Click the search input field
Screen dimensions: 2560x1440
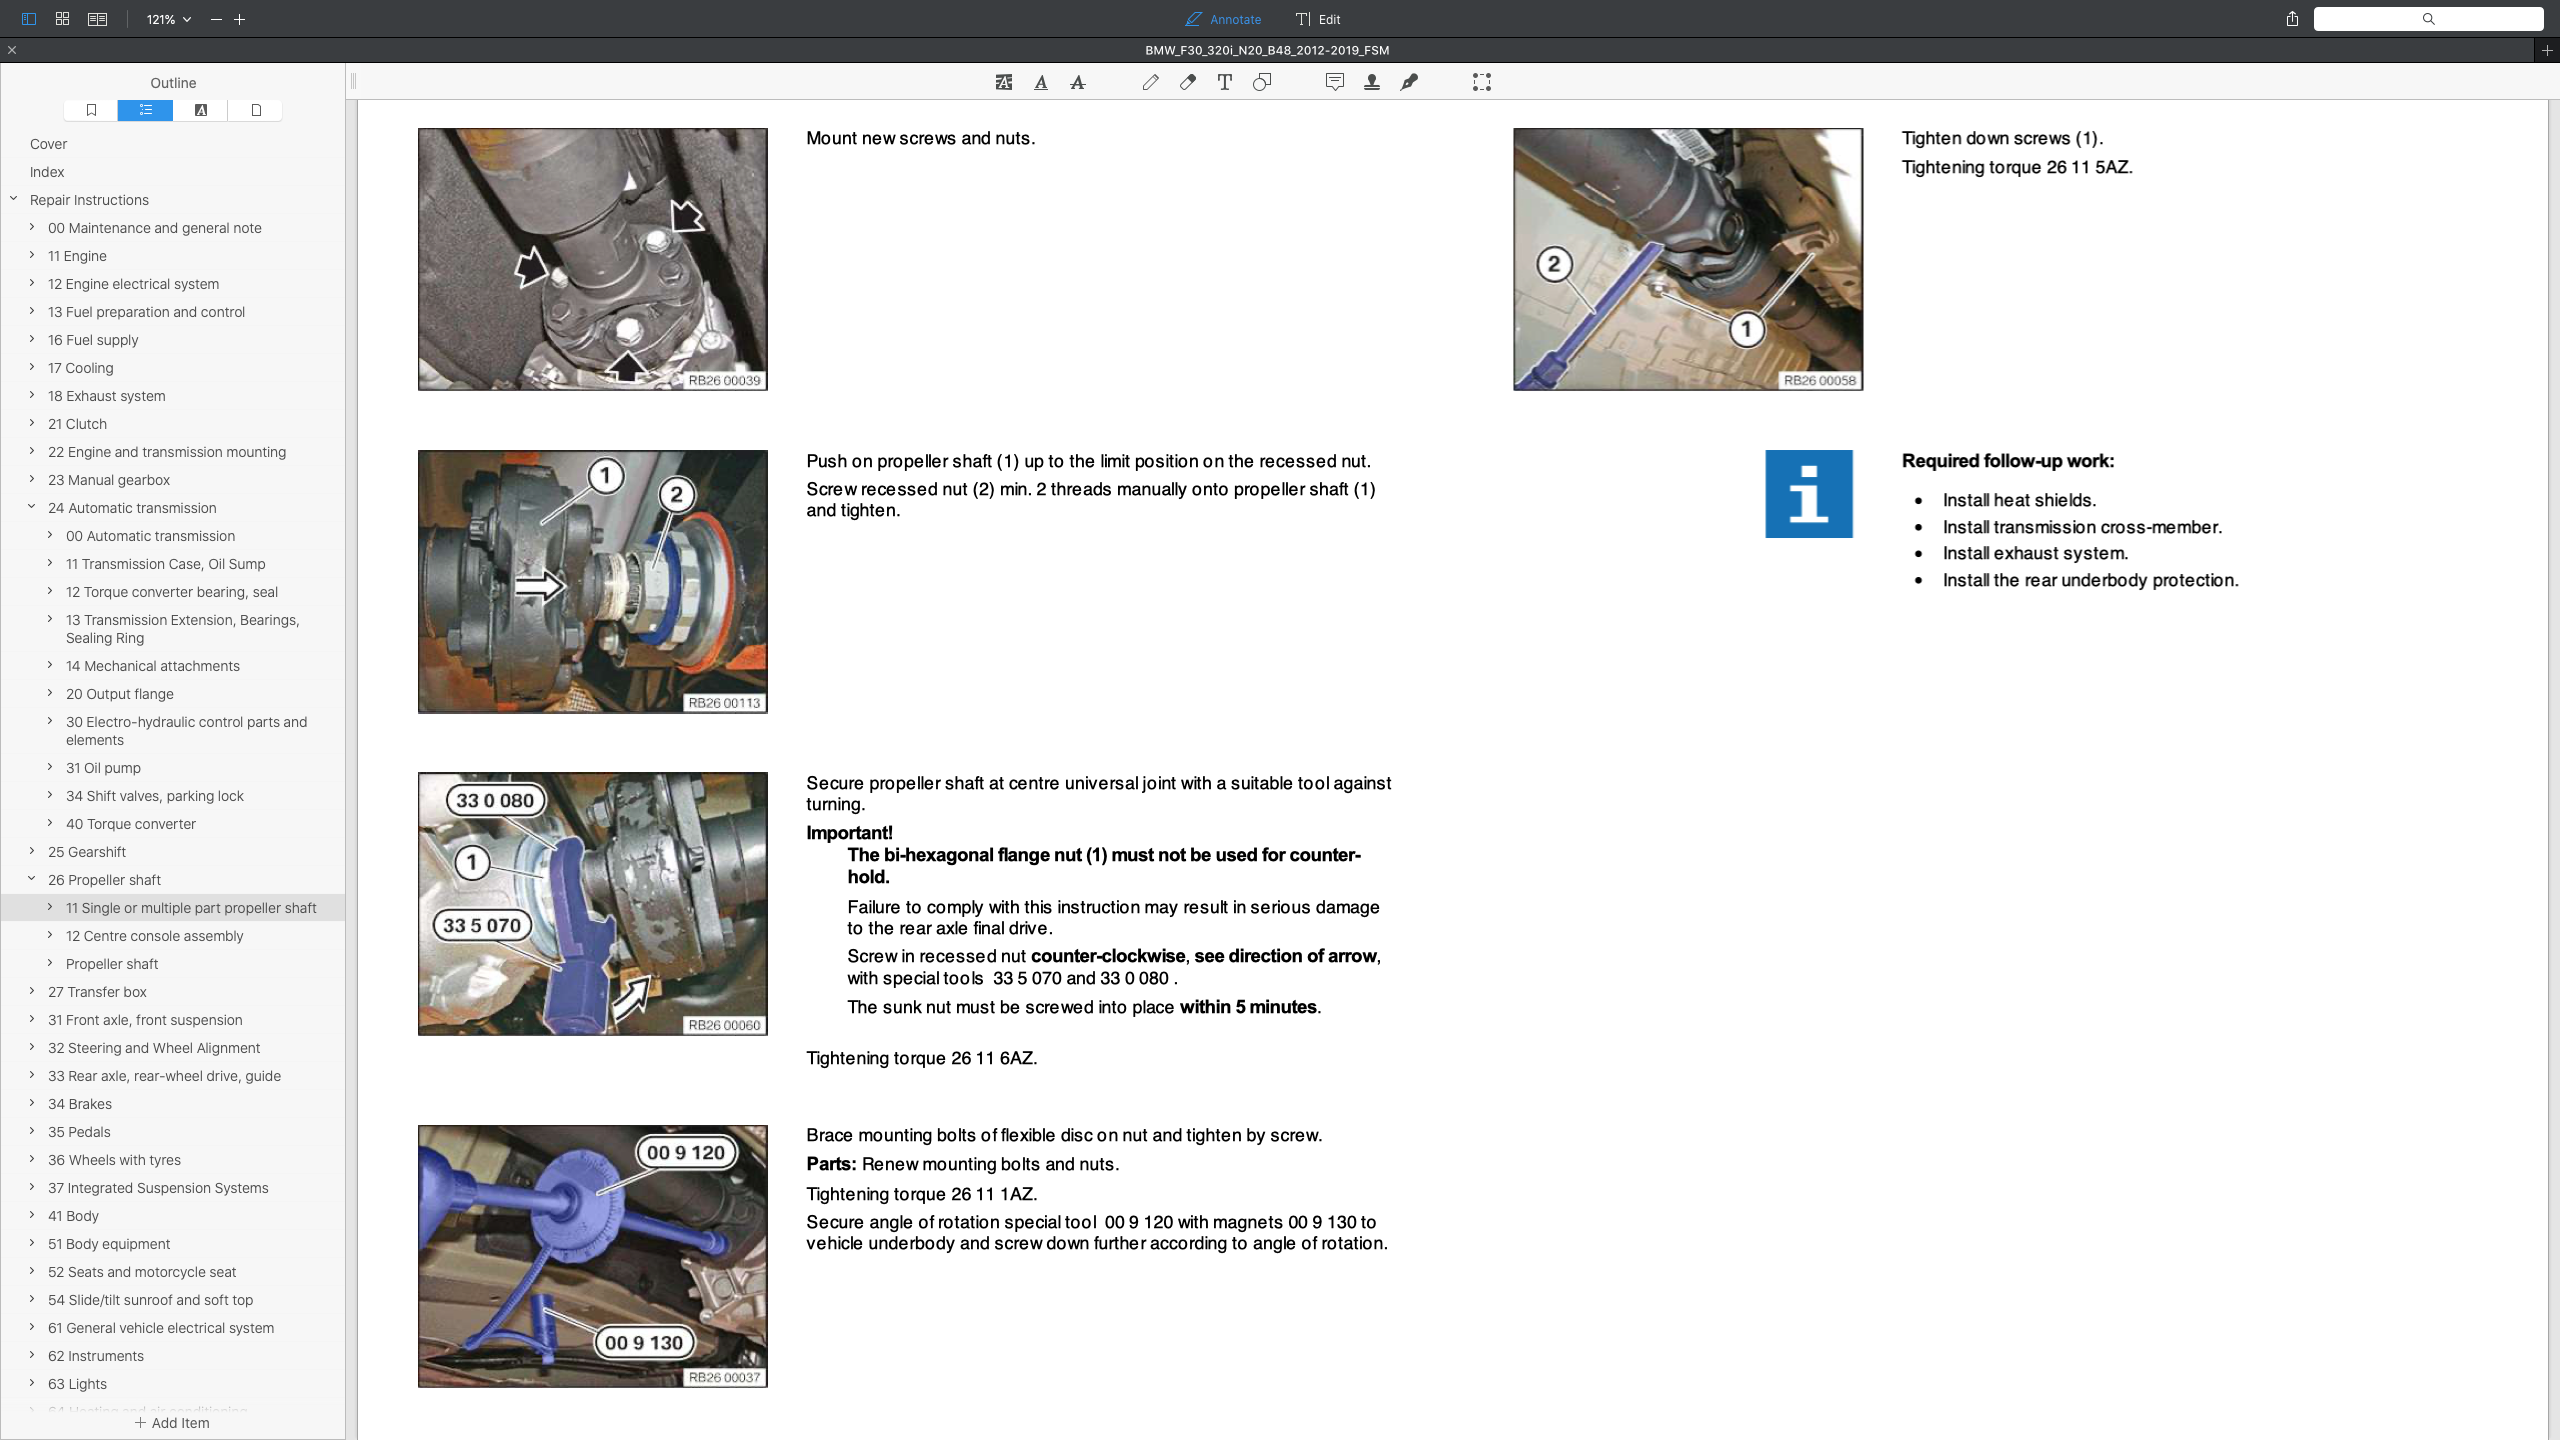pos(2428,19)
